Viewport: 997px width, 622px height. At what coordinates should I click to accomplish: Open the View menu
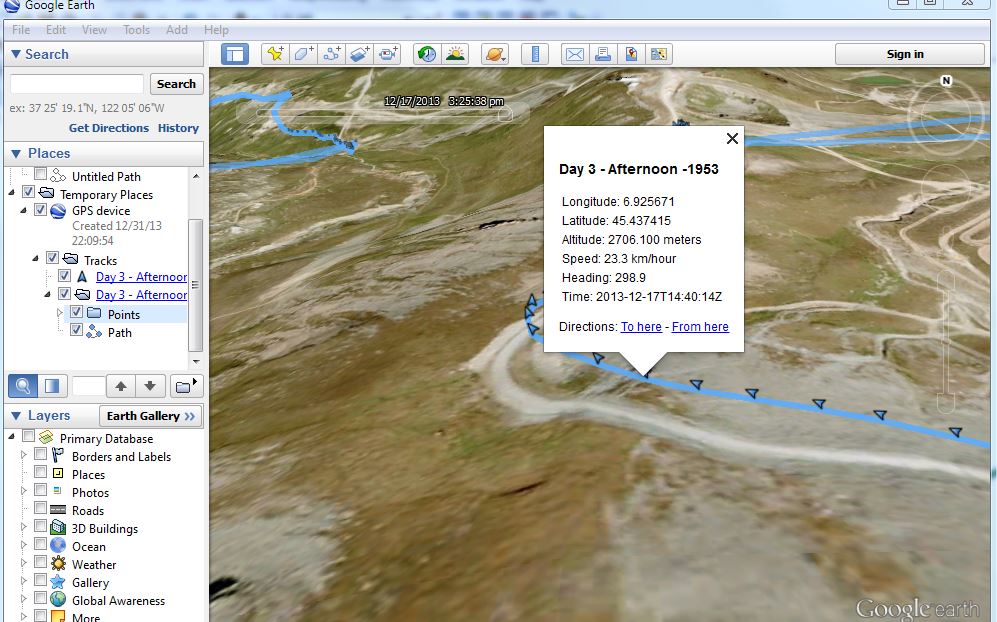click(94, 30)
